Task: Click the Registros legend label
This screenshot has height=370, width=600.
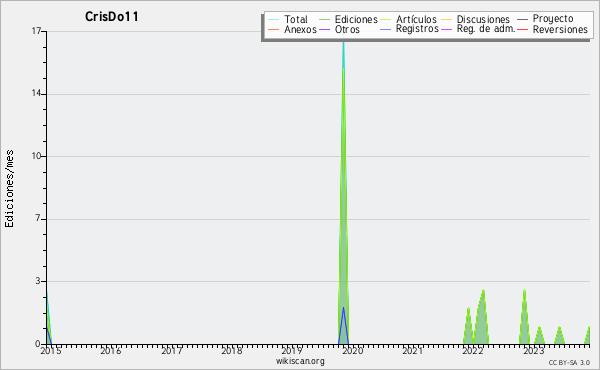Action: tap(417, 29)
